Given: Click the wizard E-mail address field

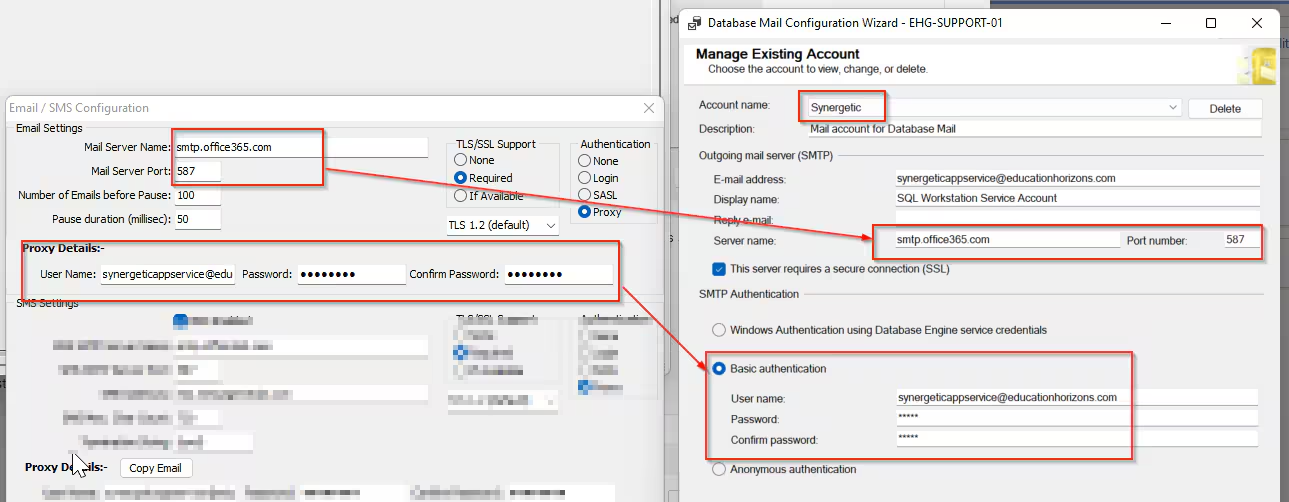Looking at the screenshot, I should [1077, 178].
